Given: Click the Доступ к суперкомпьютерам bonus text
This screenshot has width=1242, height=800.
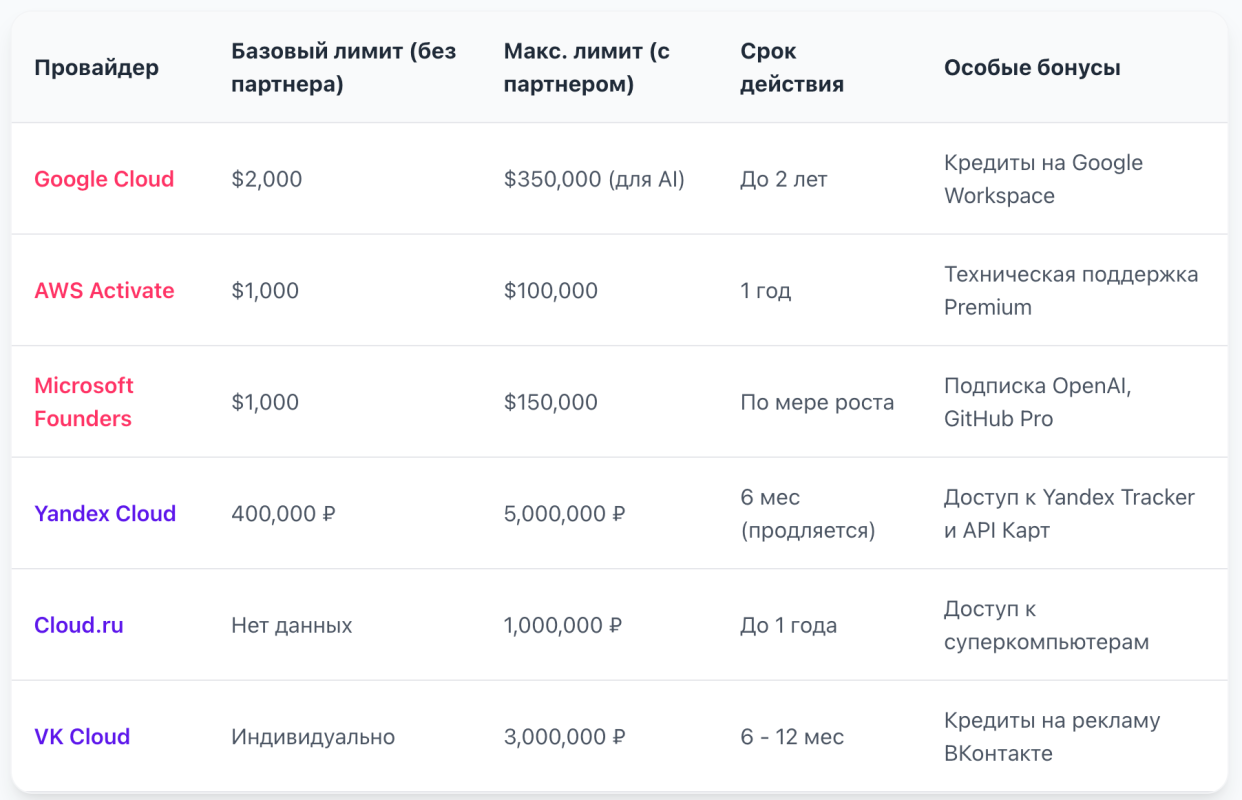Looking at the screenshot, I should point(1046,626).
